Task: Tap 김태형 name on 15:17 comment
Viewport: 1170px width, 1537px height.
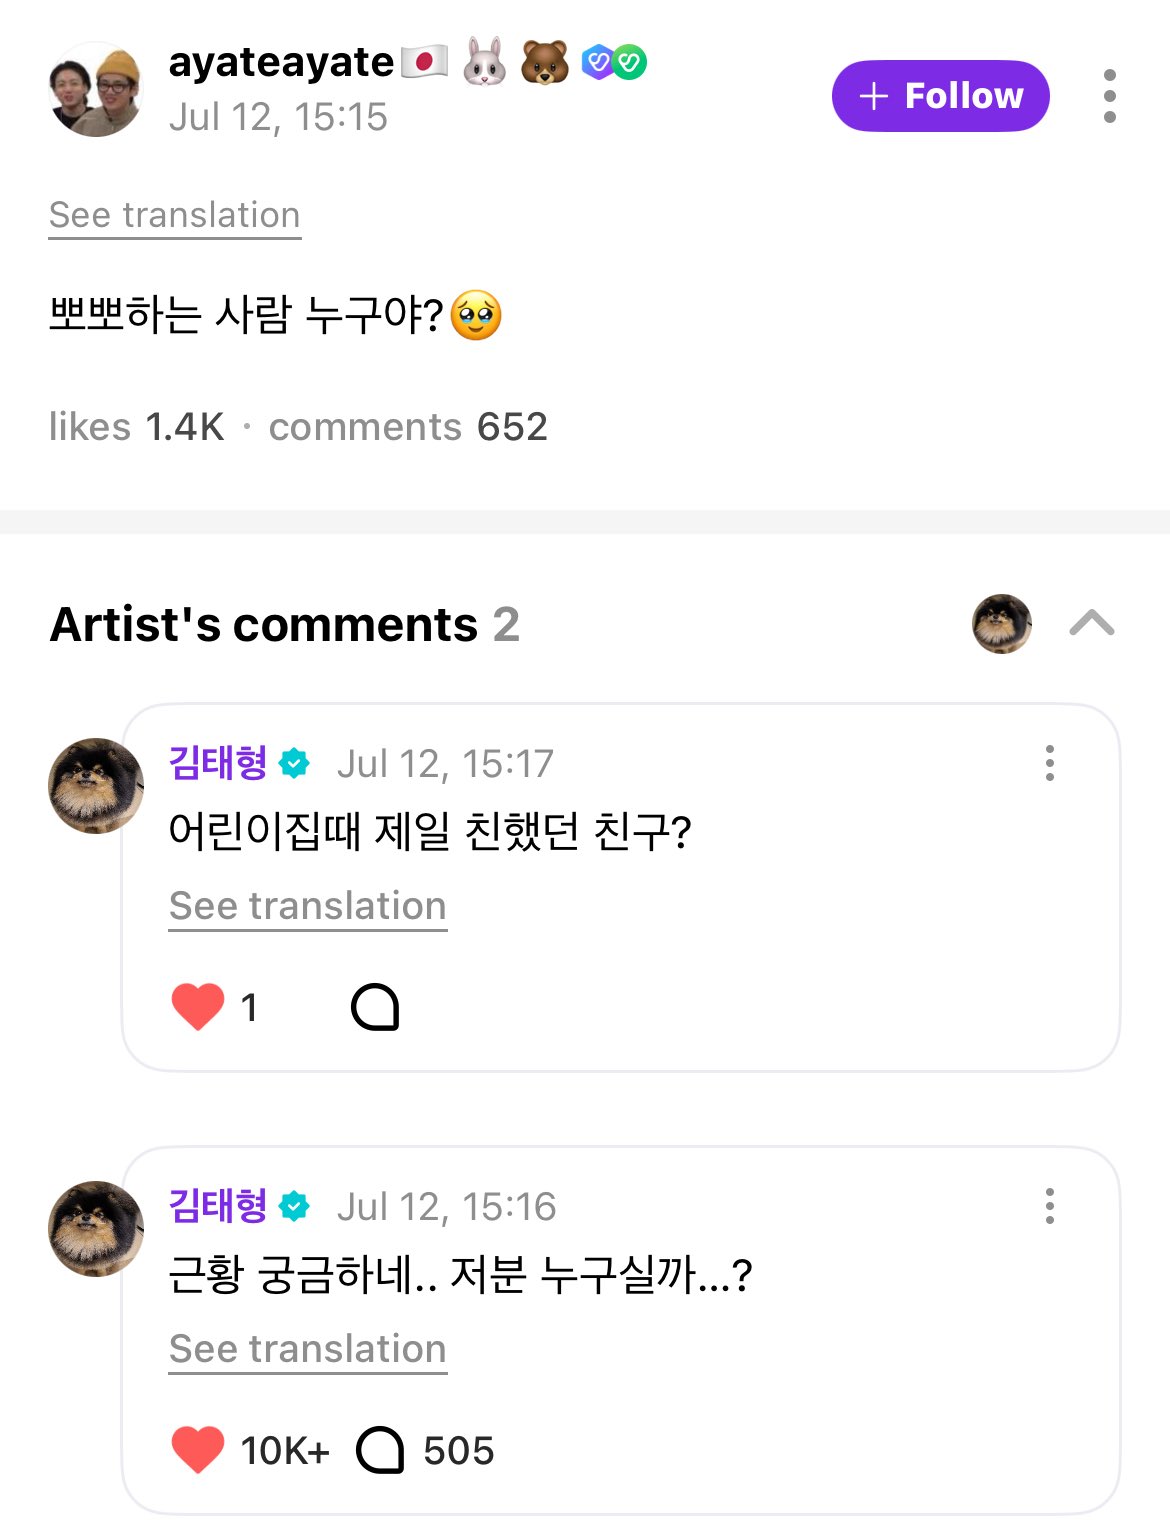Action: tap(218, 763)
